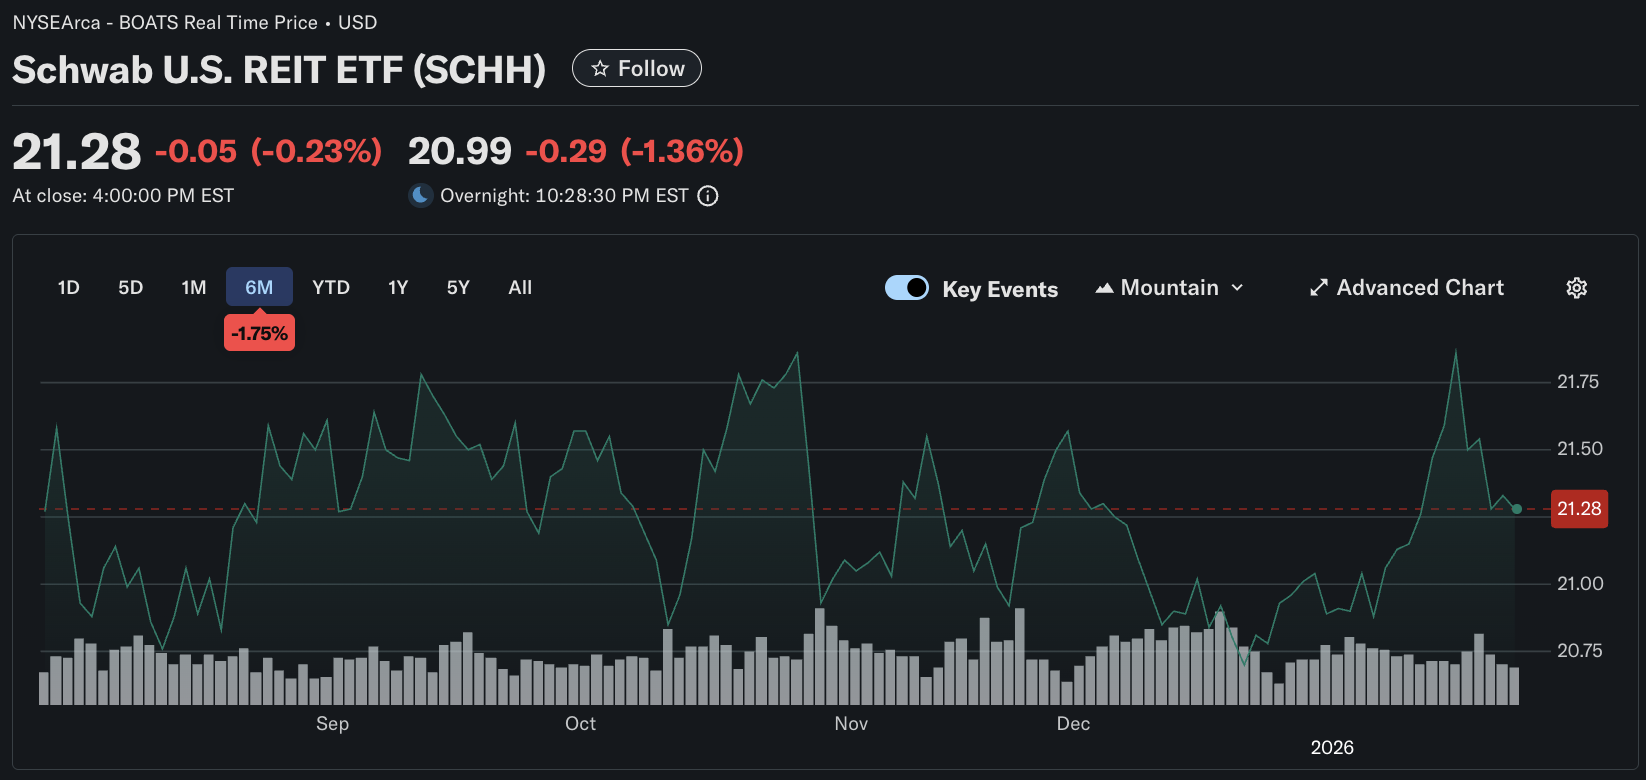
Task: Open chart settings gear icon
Action: click(x=1577, y=288)
